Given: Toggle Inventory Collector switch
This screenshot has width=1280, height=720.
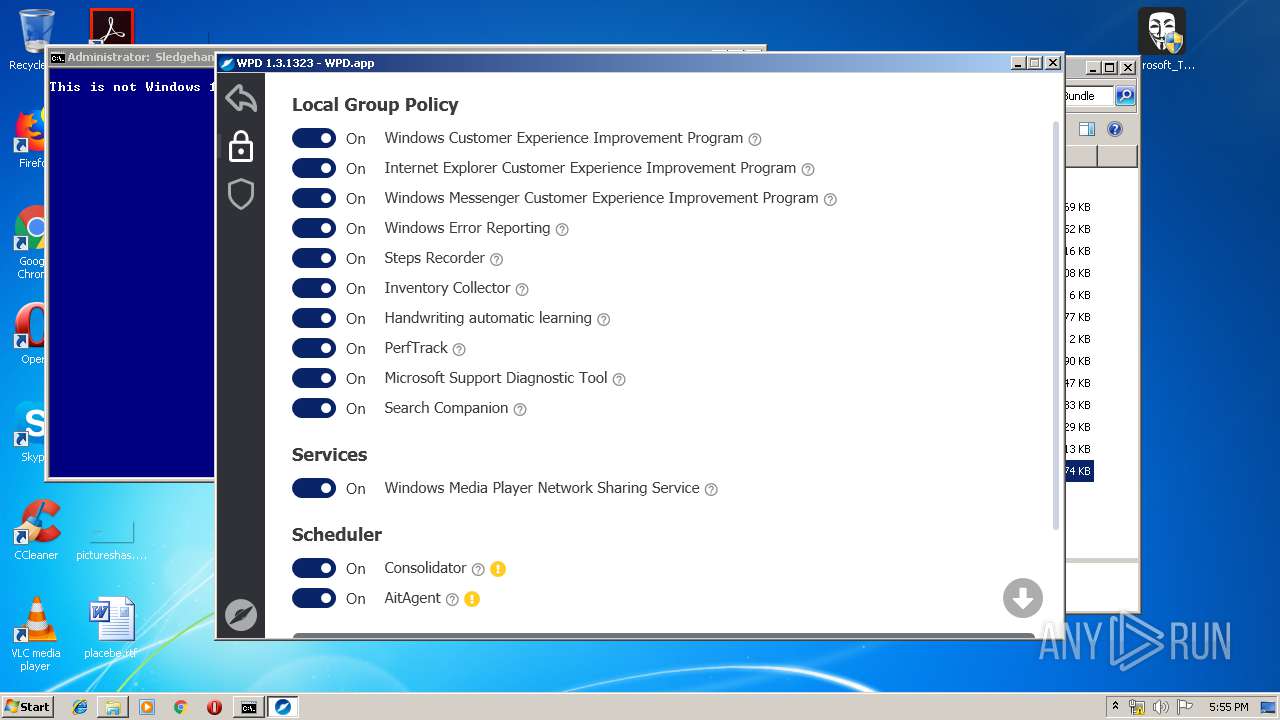Looking at the screenshot, I should [314, 288].
